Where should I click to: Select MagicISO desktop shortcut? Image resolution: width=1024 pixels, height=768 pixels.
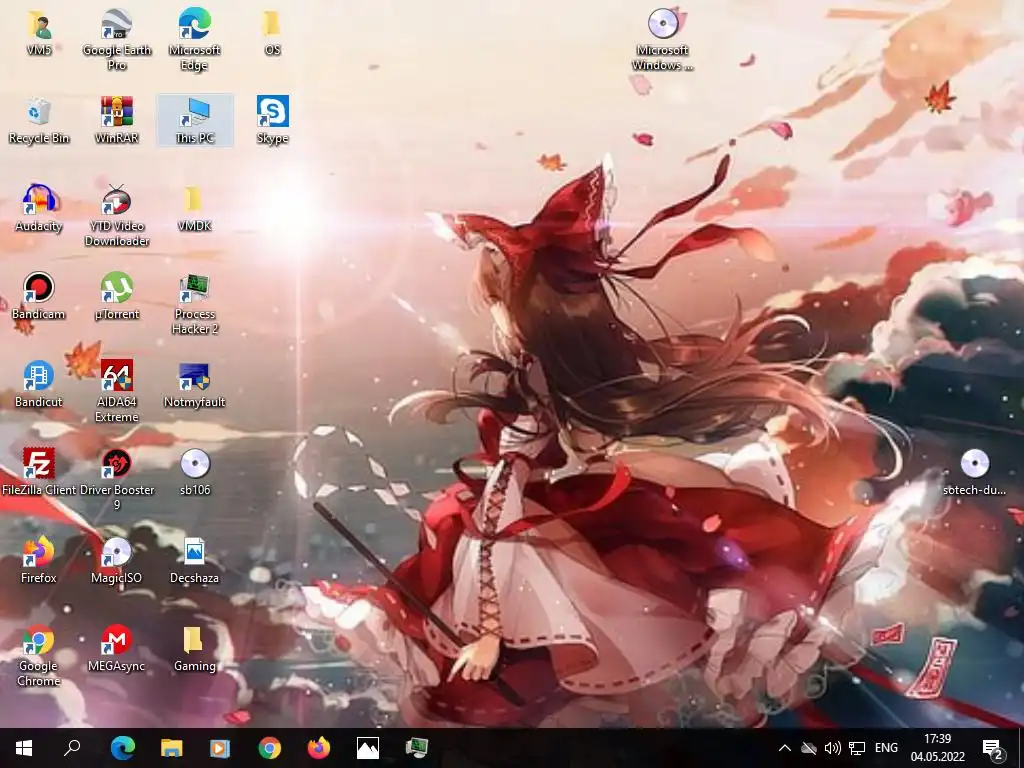click(117, 561)
